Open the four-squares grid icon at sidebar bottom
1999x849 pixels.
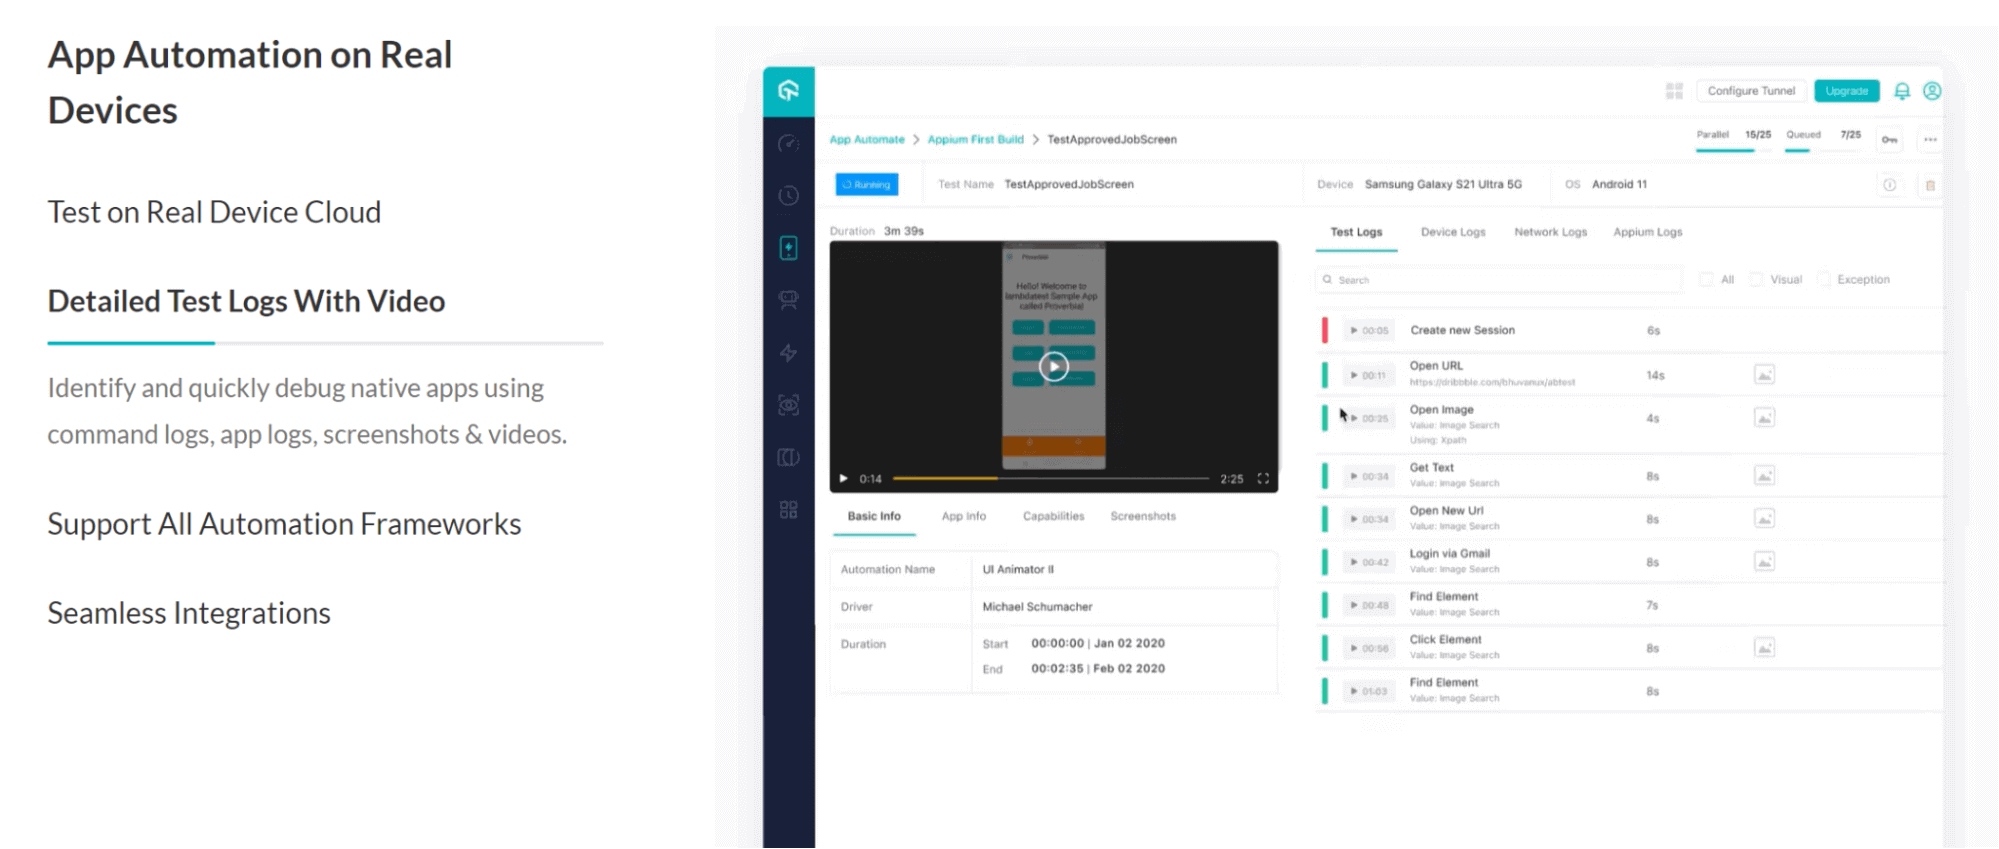[788, 510]
